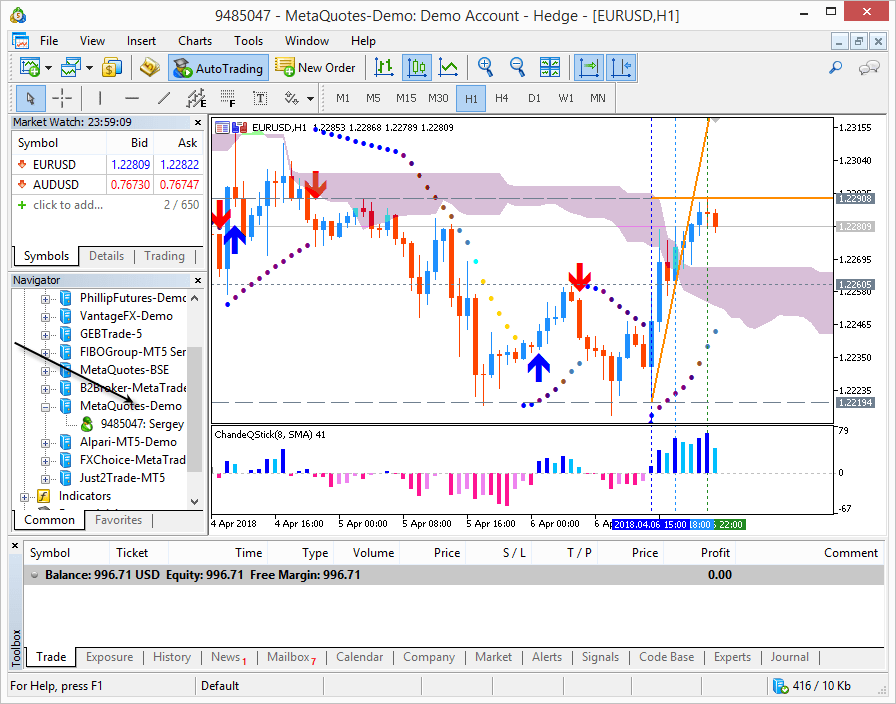This screenshot has height=704, width=896.
Task: Open the File menu
Action: click(49, 41)
